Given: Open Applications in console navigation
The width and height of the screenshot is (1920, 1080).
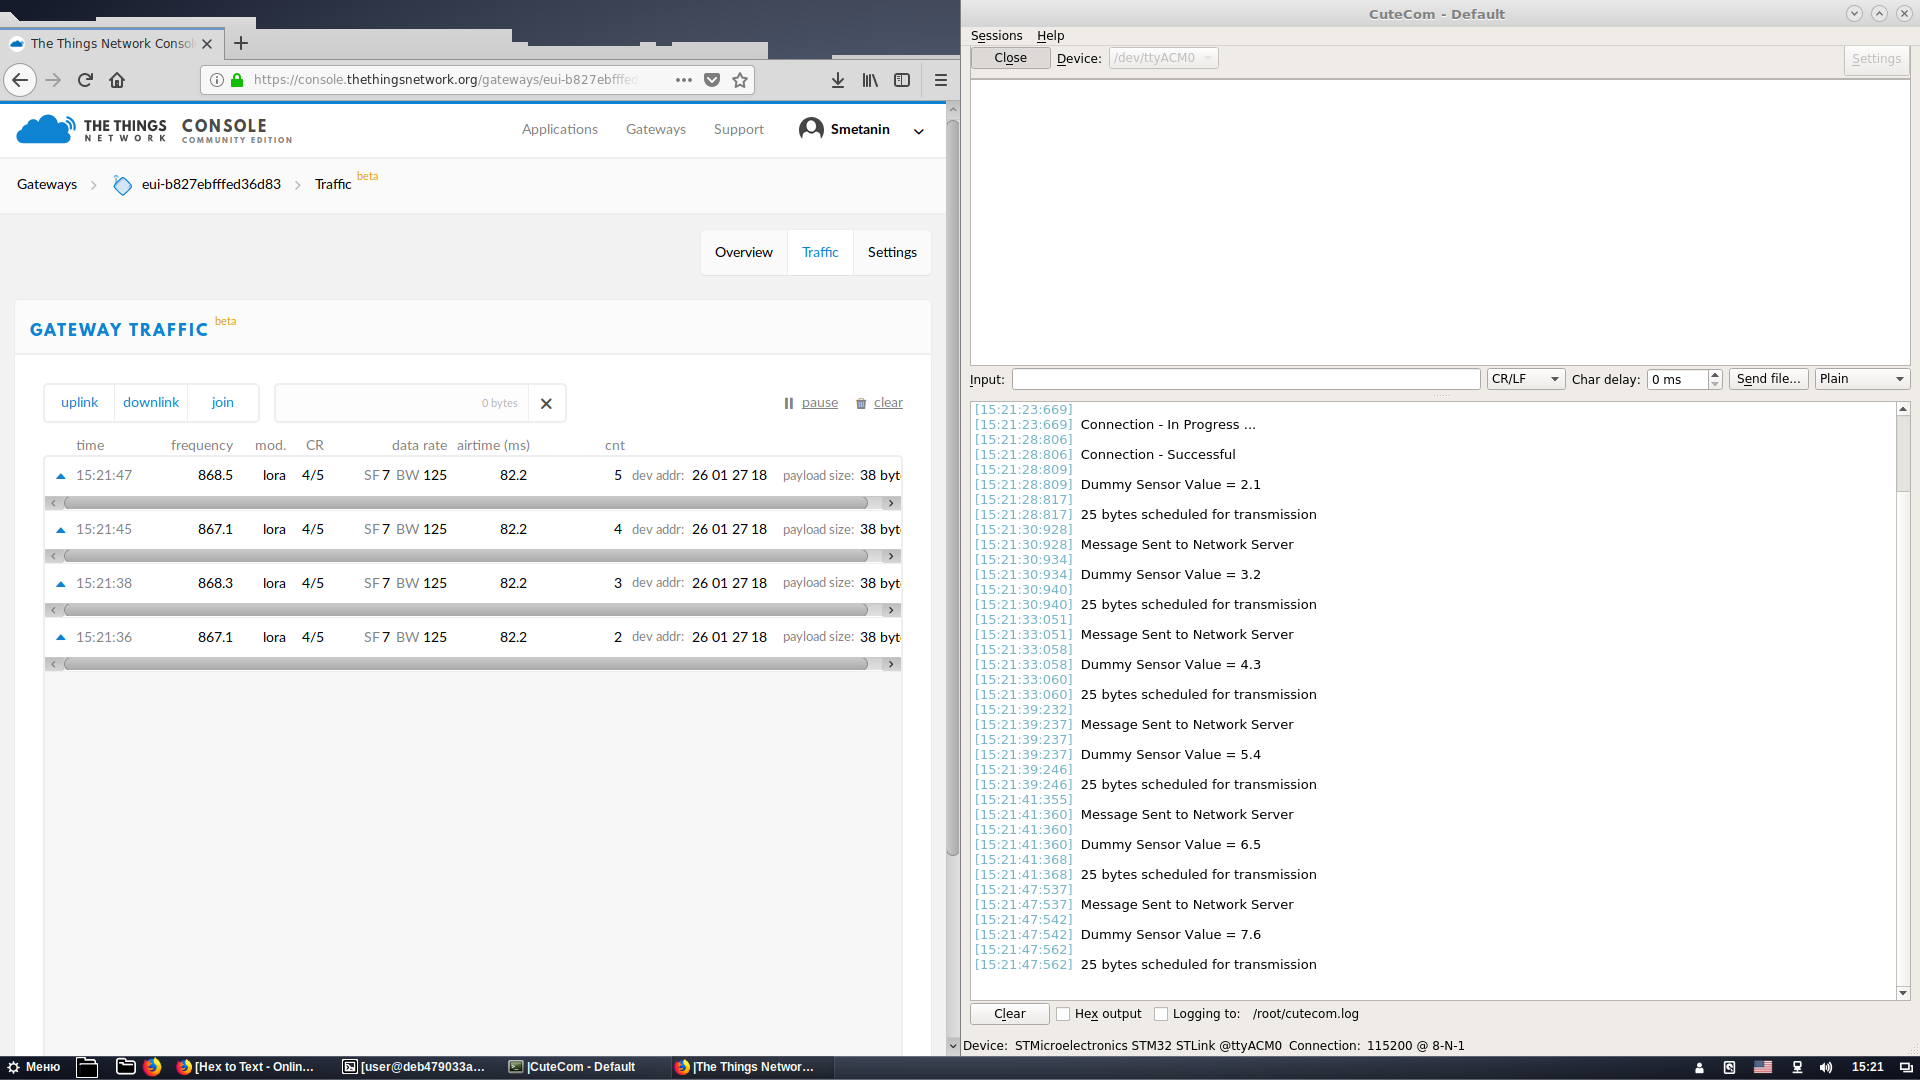Looking at the screenshot, I should [x=560, y=129].
